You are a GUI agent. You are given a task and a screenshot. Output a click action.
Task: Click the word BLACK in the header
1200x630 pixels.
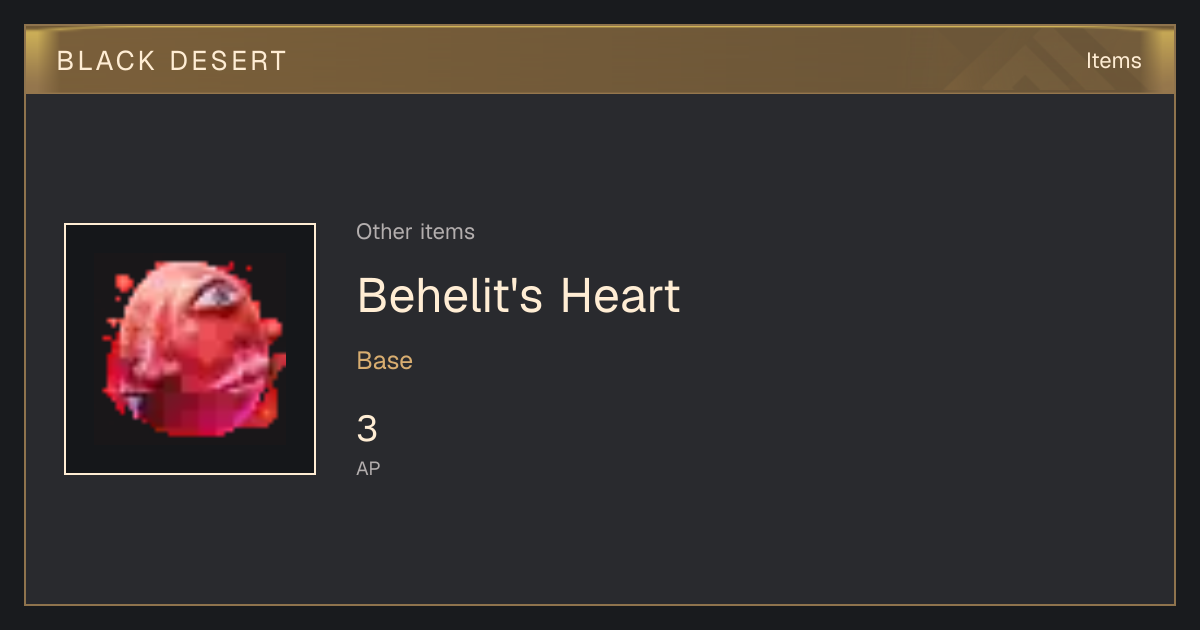[x=106, y=61]
